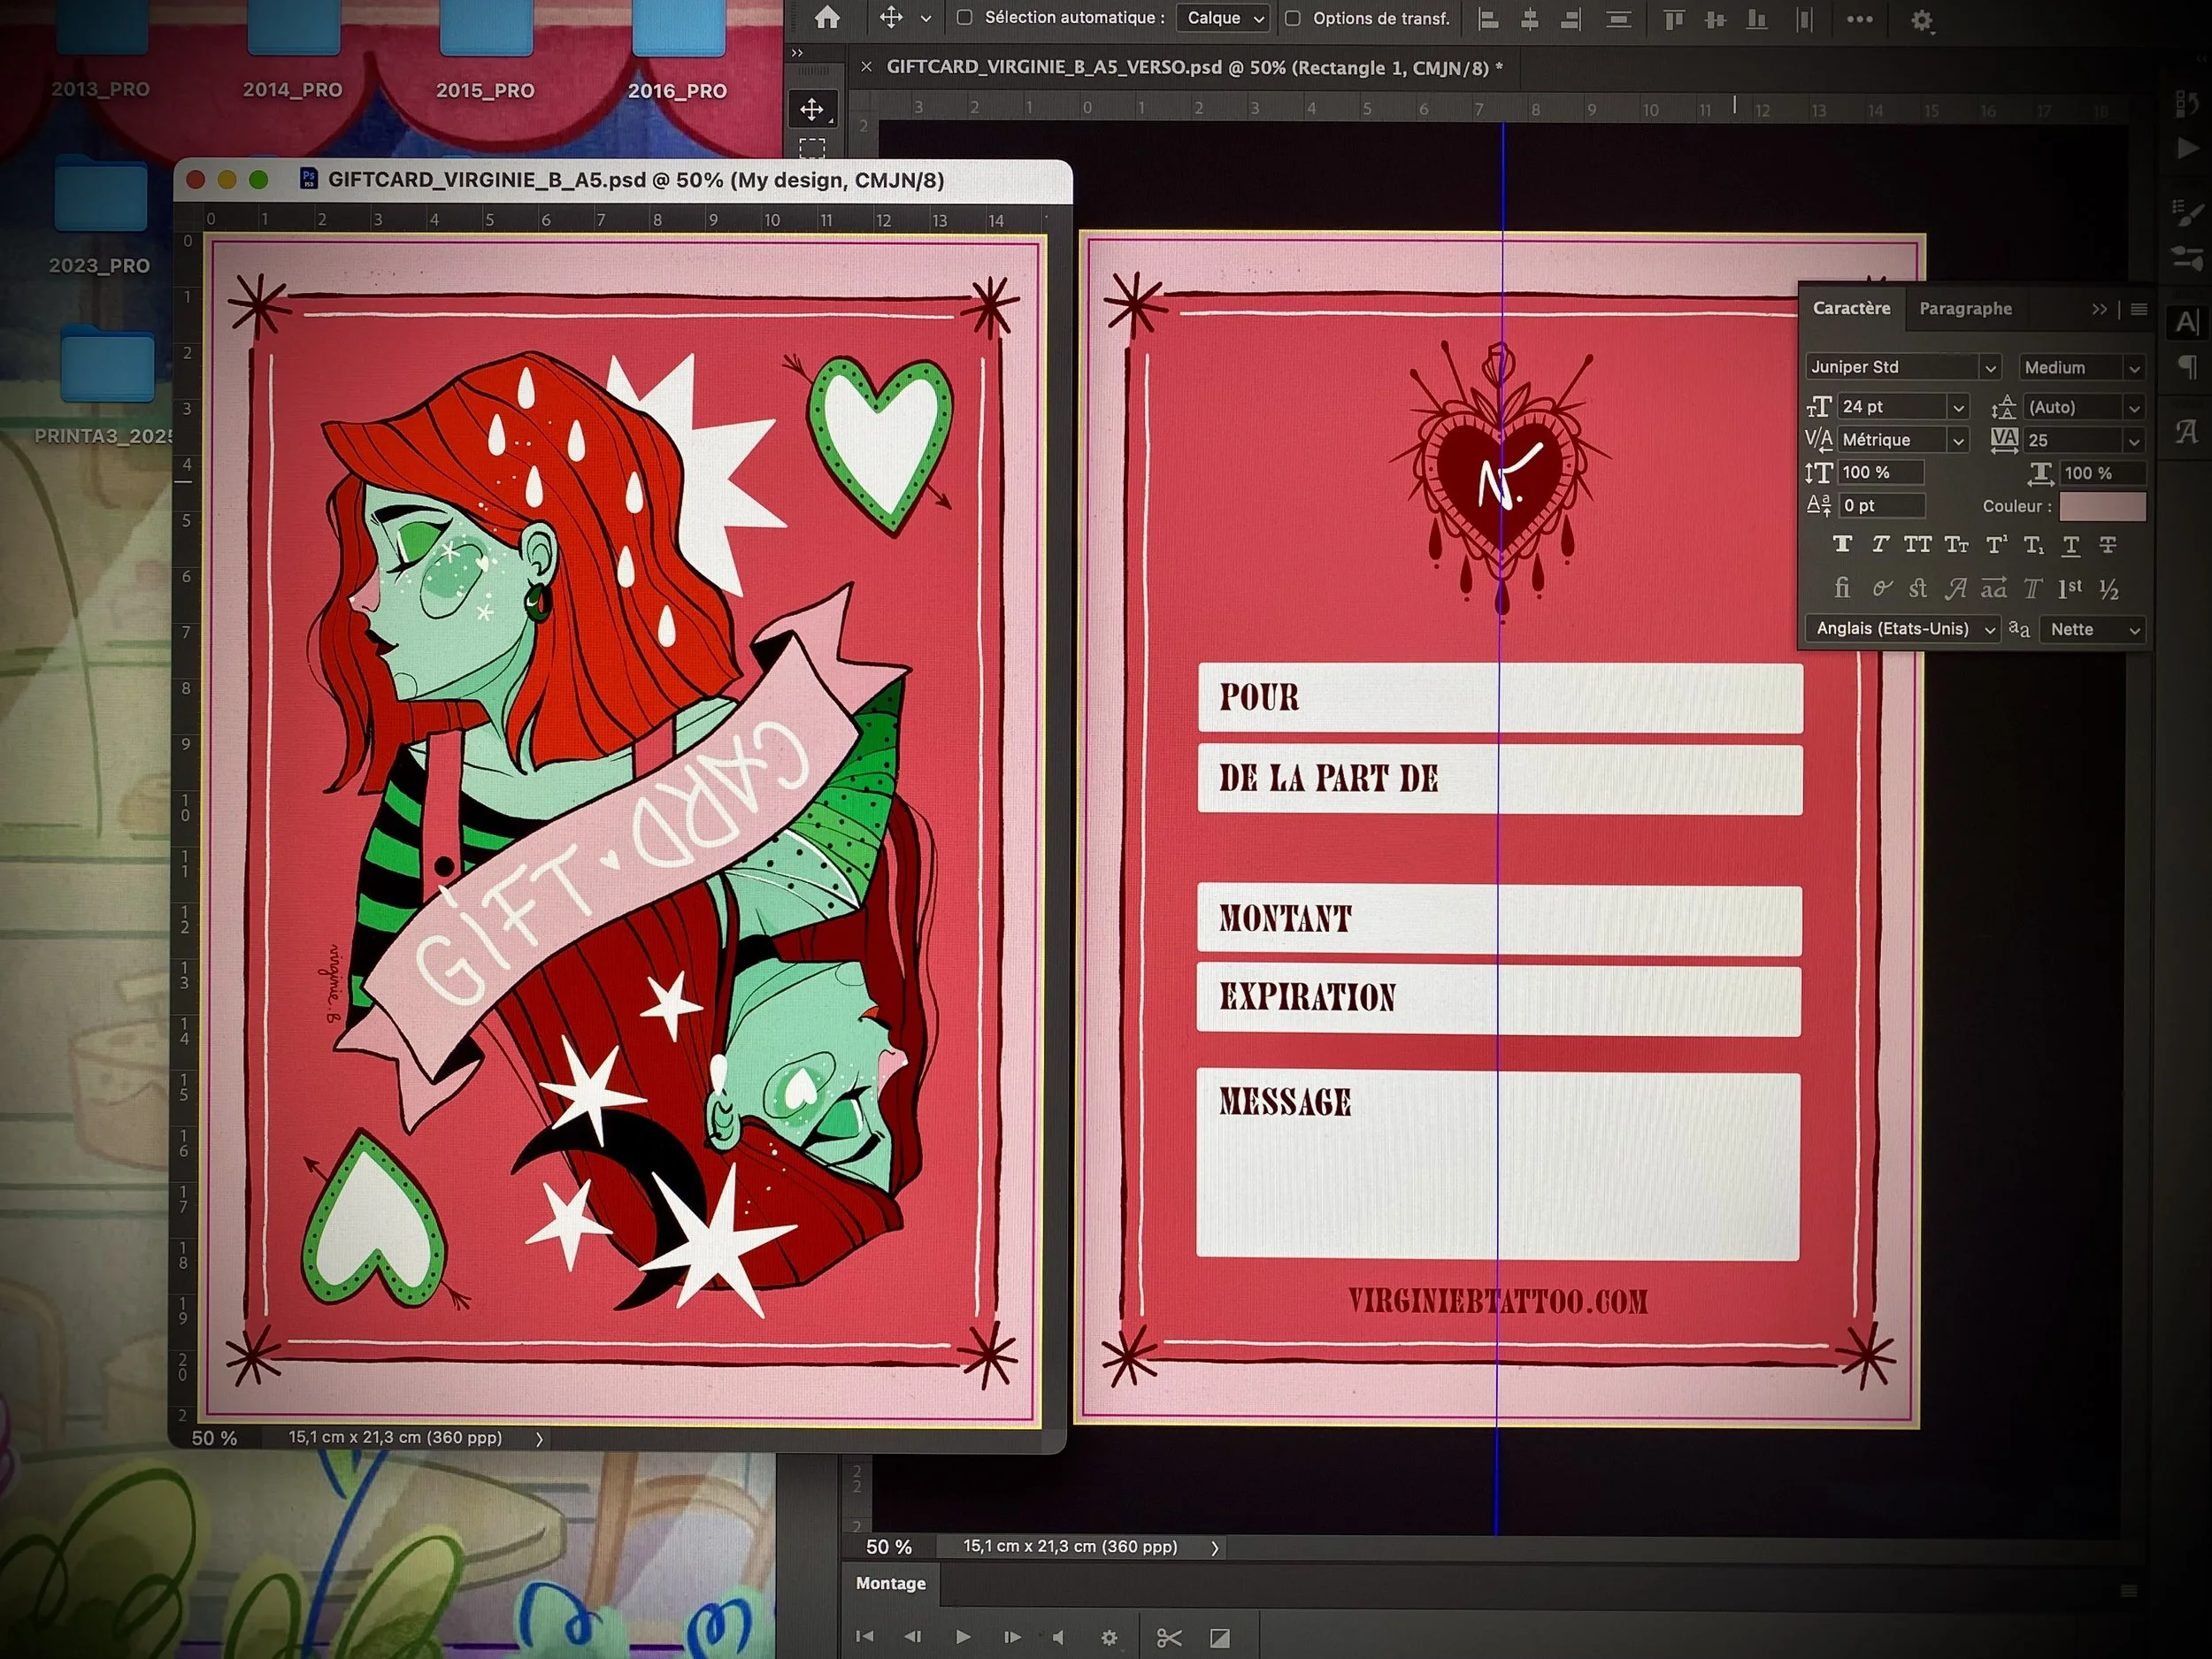The image size is (2212, 1659).
Task: Apply faux bold in Caractère panel
Action: (x=1842, y=544)
